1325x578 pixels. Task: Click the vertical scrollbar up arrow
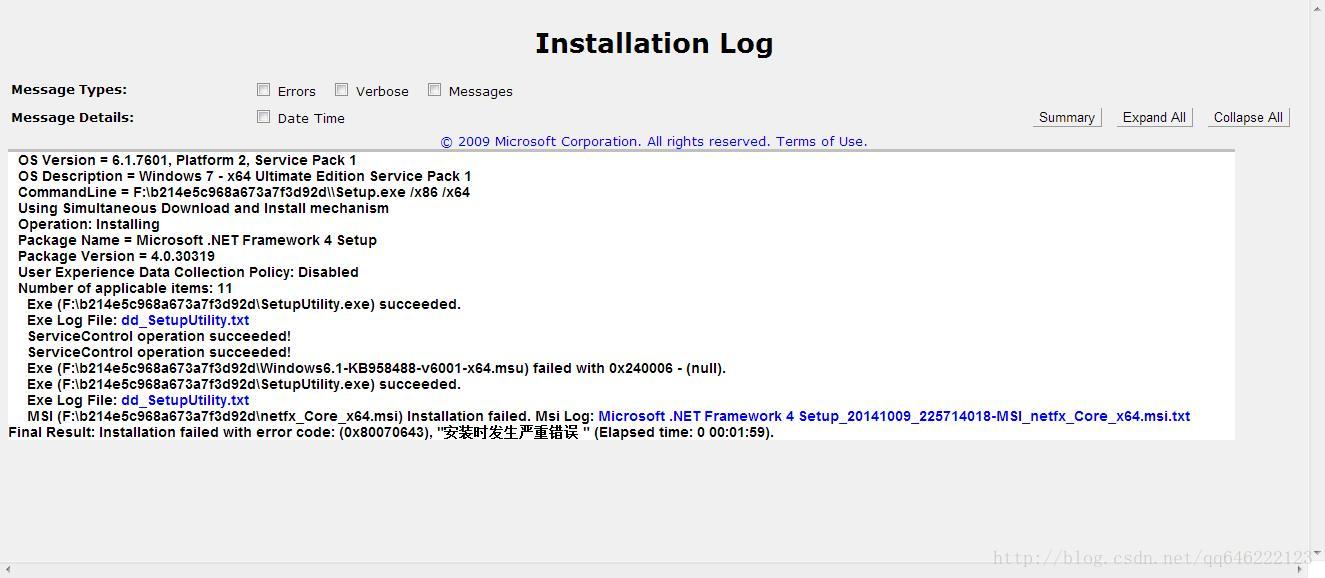pyautogui.click(x=1317, y=8)
